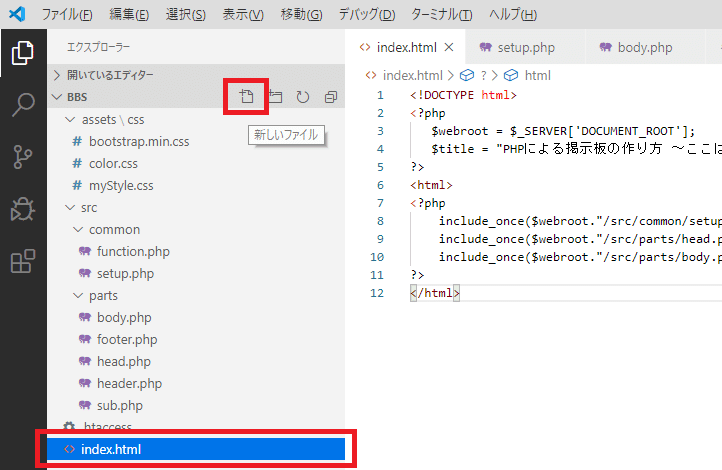Switch to the body.php editor tab
Image resolution: width=722 pixels, height=470 pixels.
pyautogui.click(x=645, y=47)
